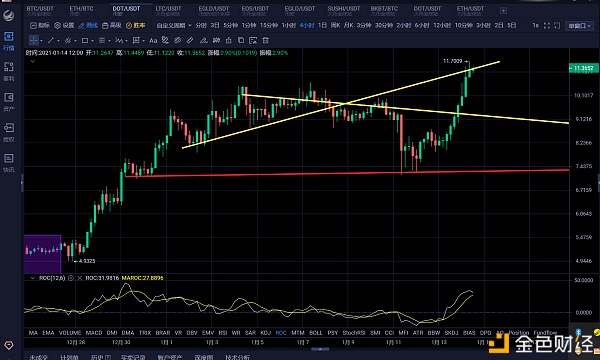Select the wave pattern drawing tool
The width and height of the screenshot is (600, 360).
point(119,40)
